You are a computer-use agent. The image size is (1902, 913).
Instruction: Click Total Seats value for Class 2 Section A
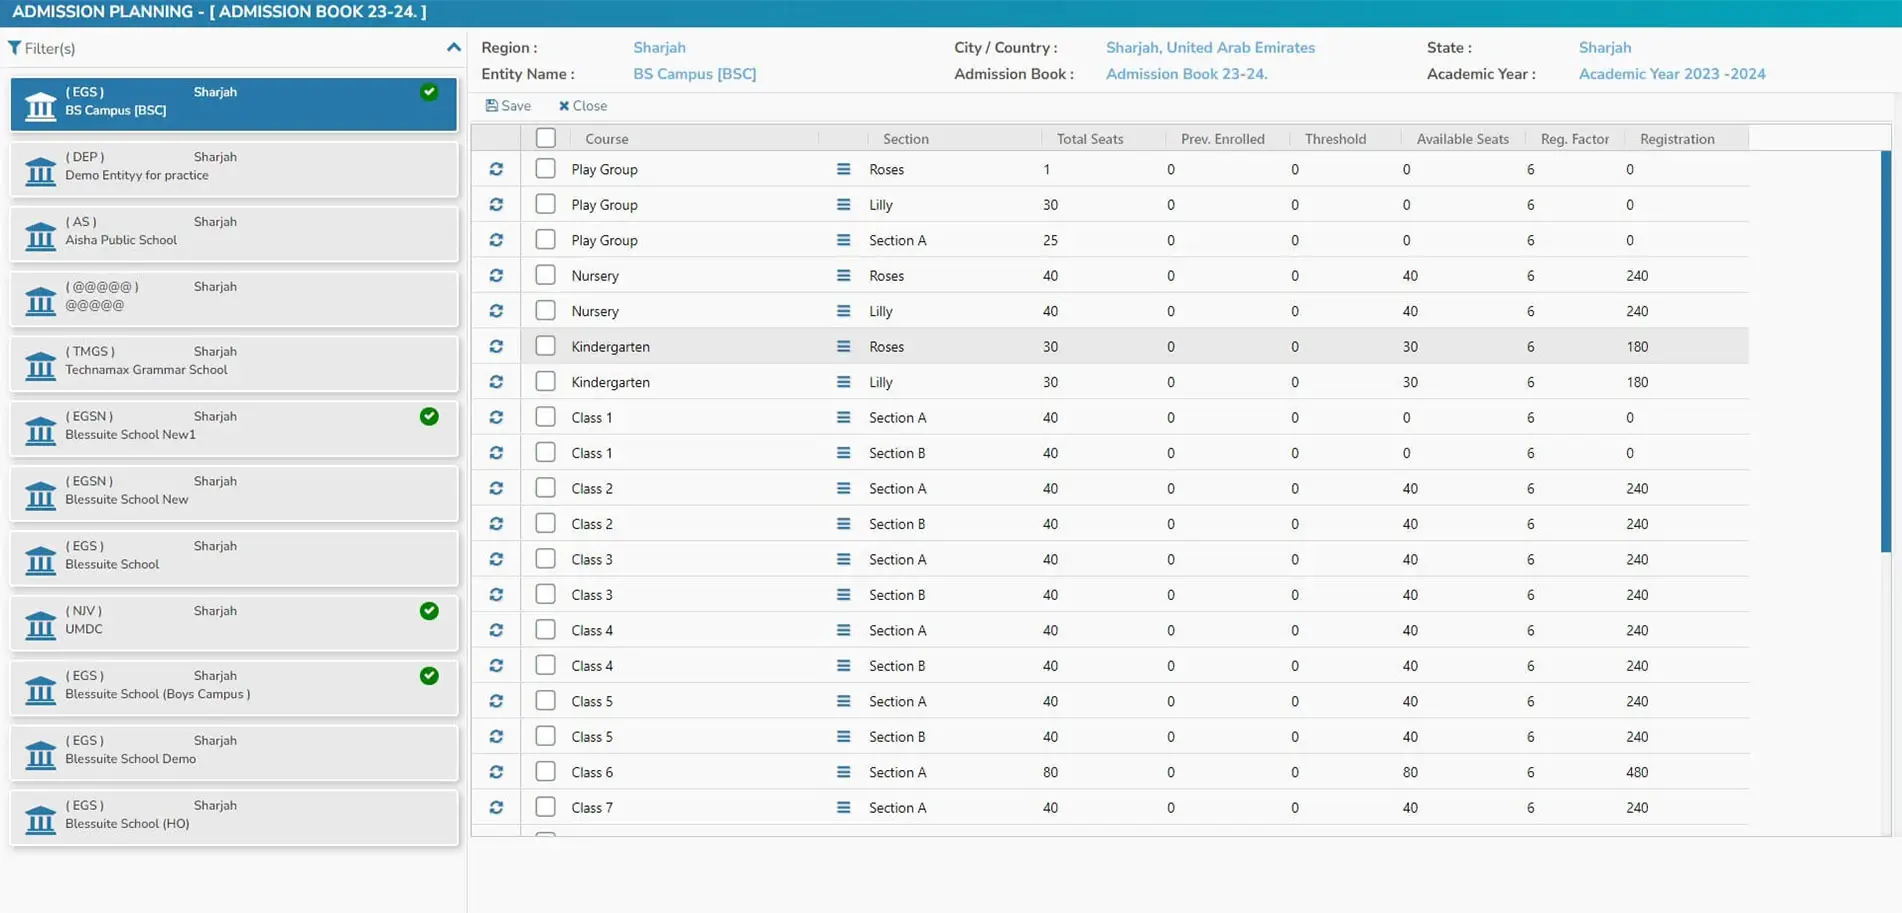[x=1050, y=489]
